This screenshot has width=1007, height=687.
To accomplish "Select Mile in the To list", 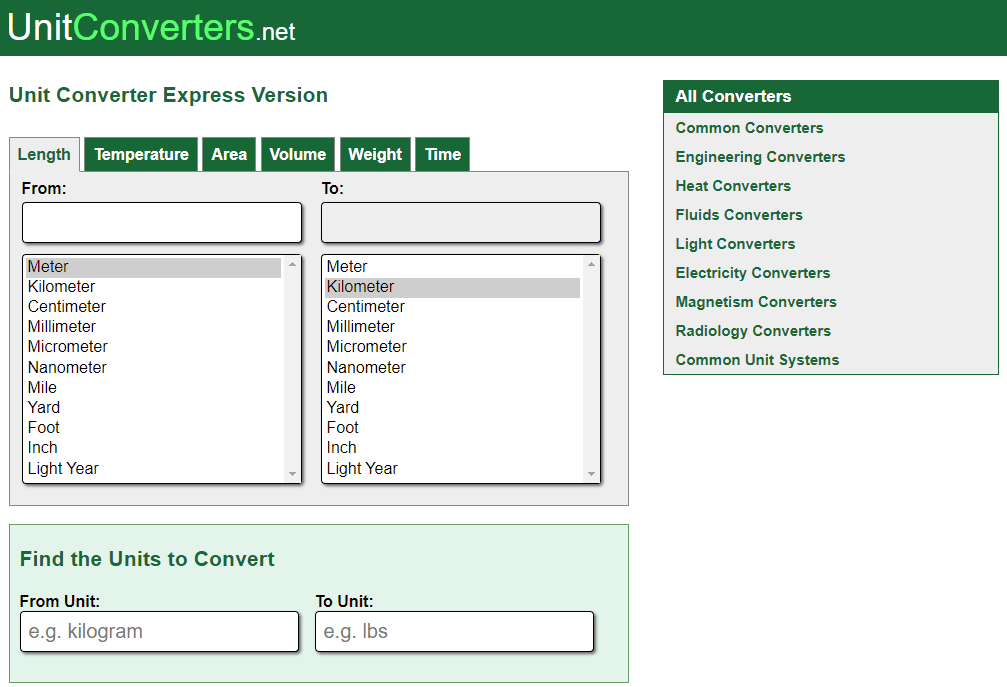I will click(x=453, y=387).
